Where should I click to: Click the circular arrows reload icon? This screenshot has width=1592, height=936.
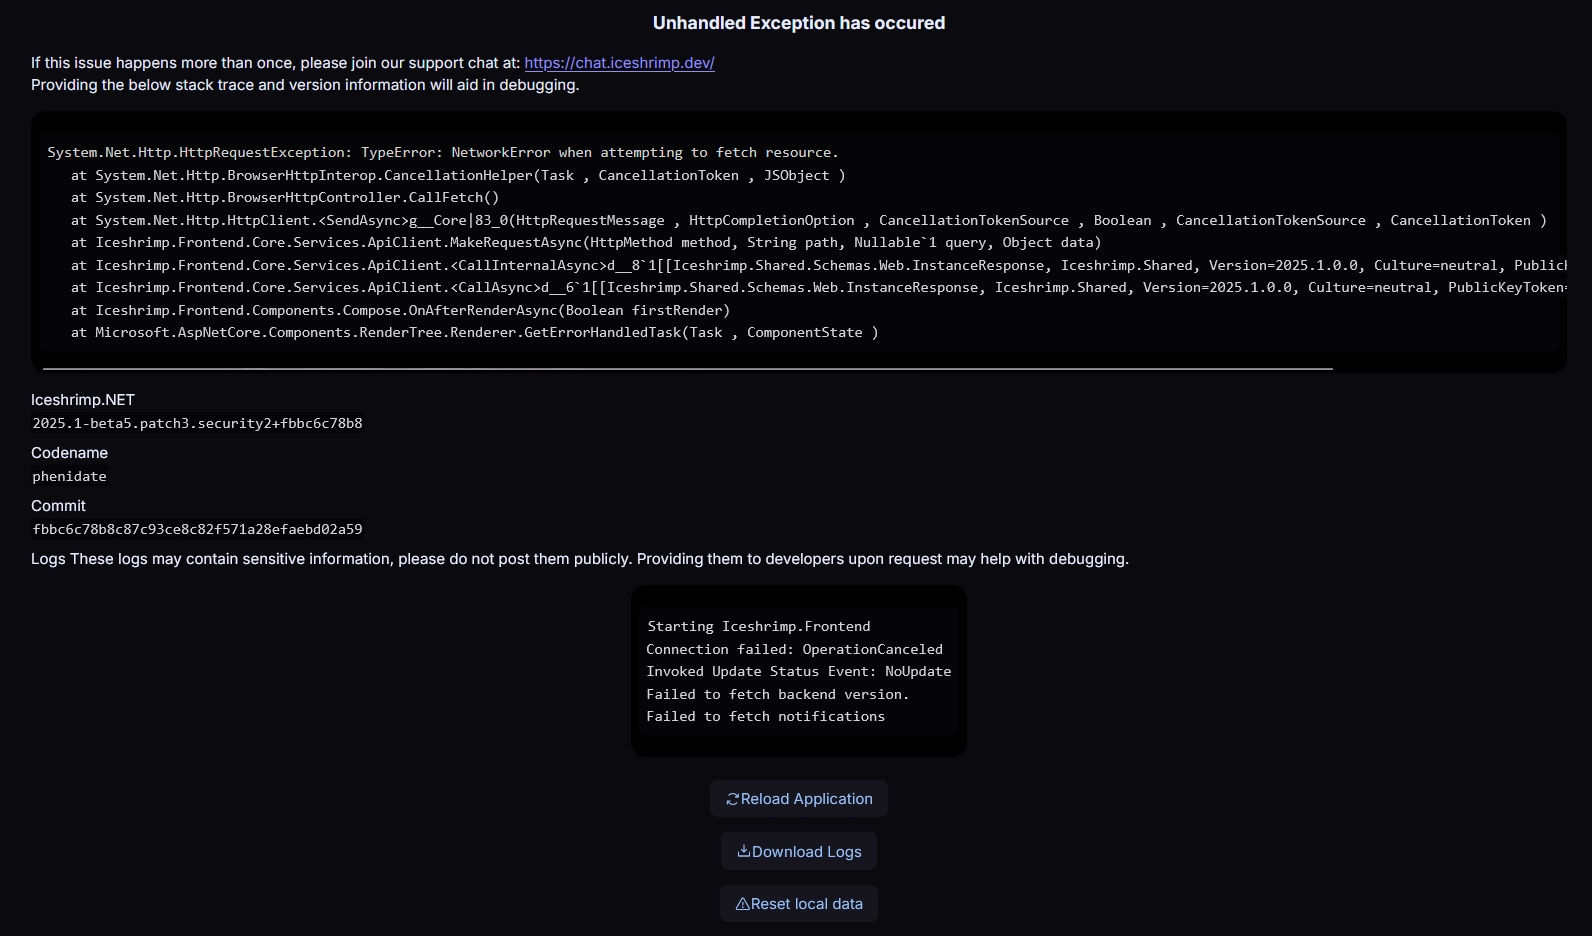point(732,799)
